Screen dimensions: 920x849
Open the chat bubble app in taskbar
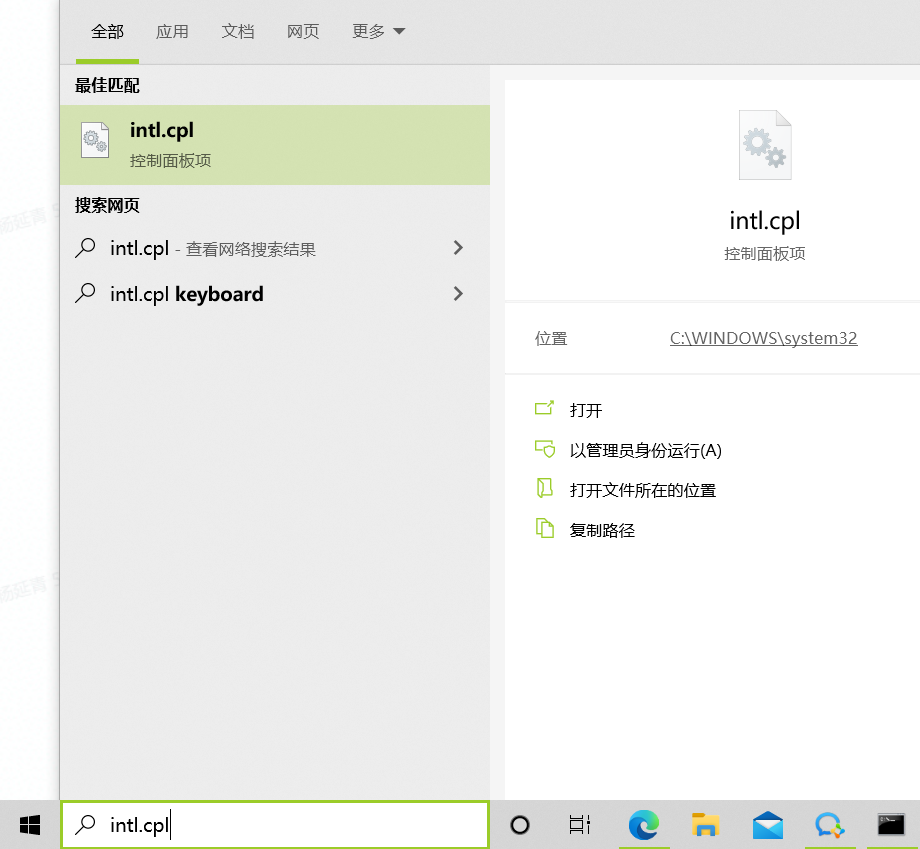(829, 825)
